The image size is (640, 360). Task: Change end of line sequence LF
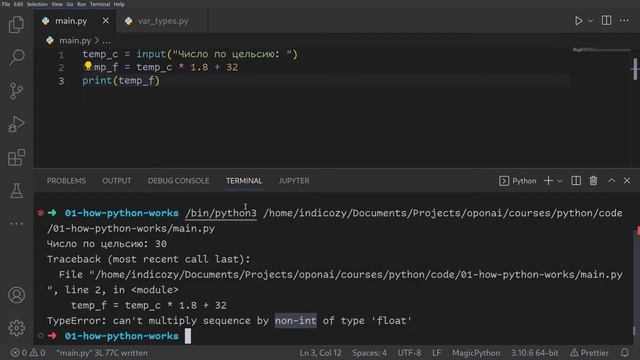(436, 353)
